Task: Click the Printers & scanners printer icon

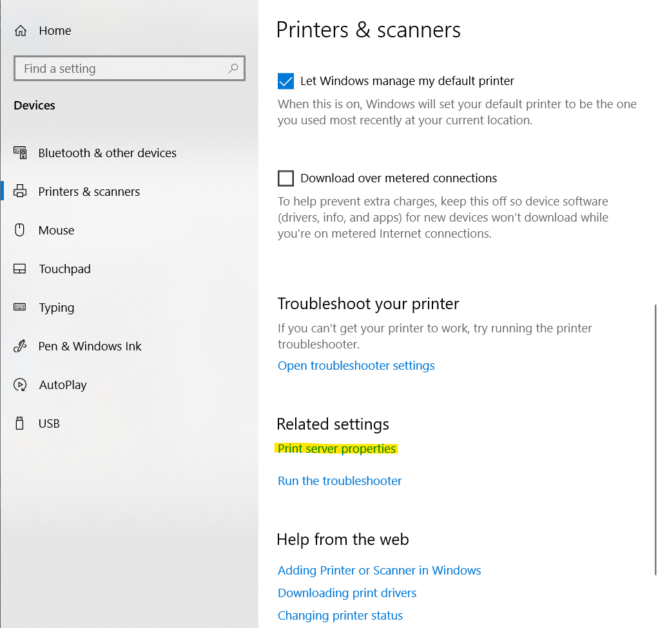Action: pos(20,191)
